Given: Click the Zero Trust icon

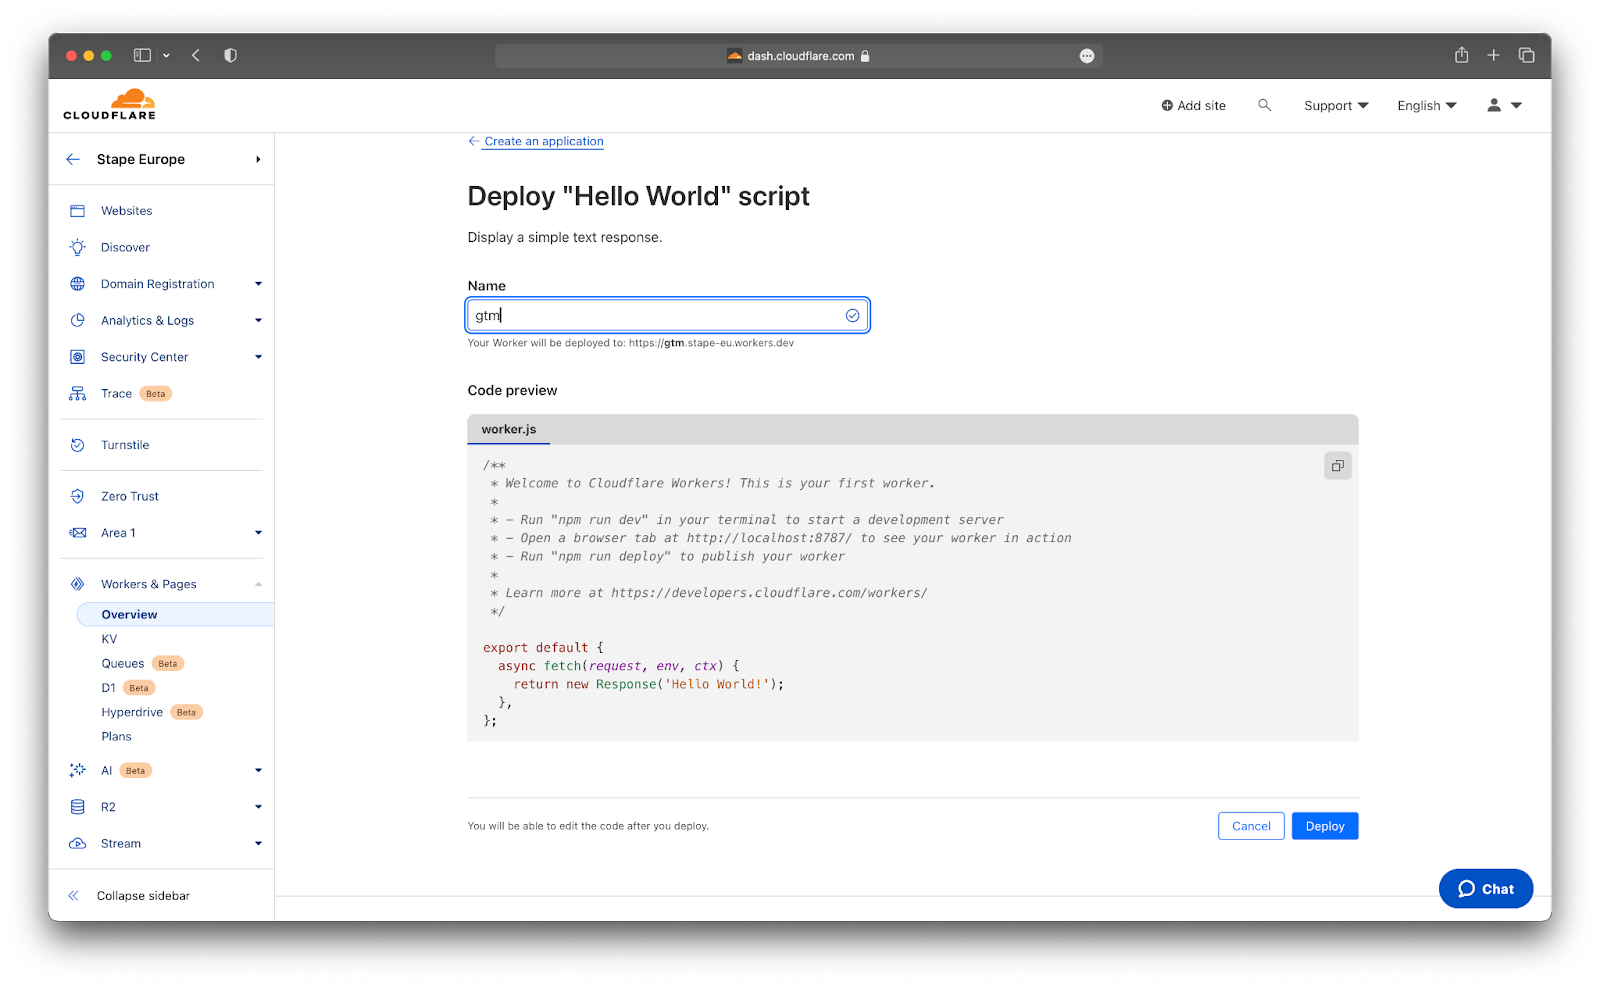Looking at the screenshot, I should click(x=77, y=496).
